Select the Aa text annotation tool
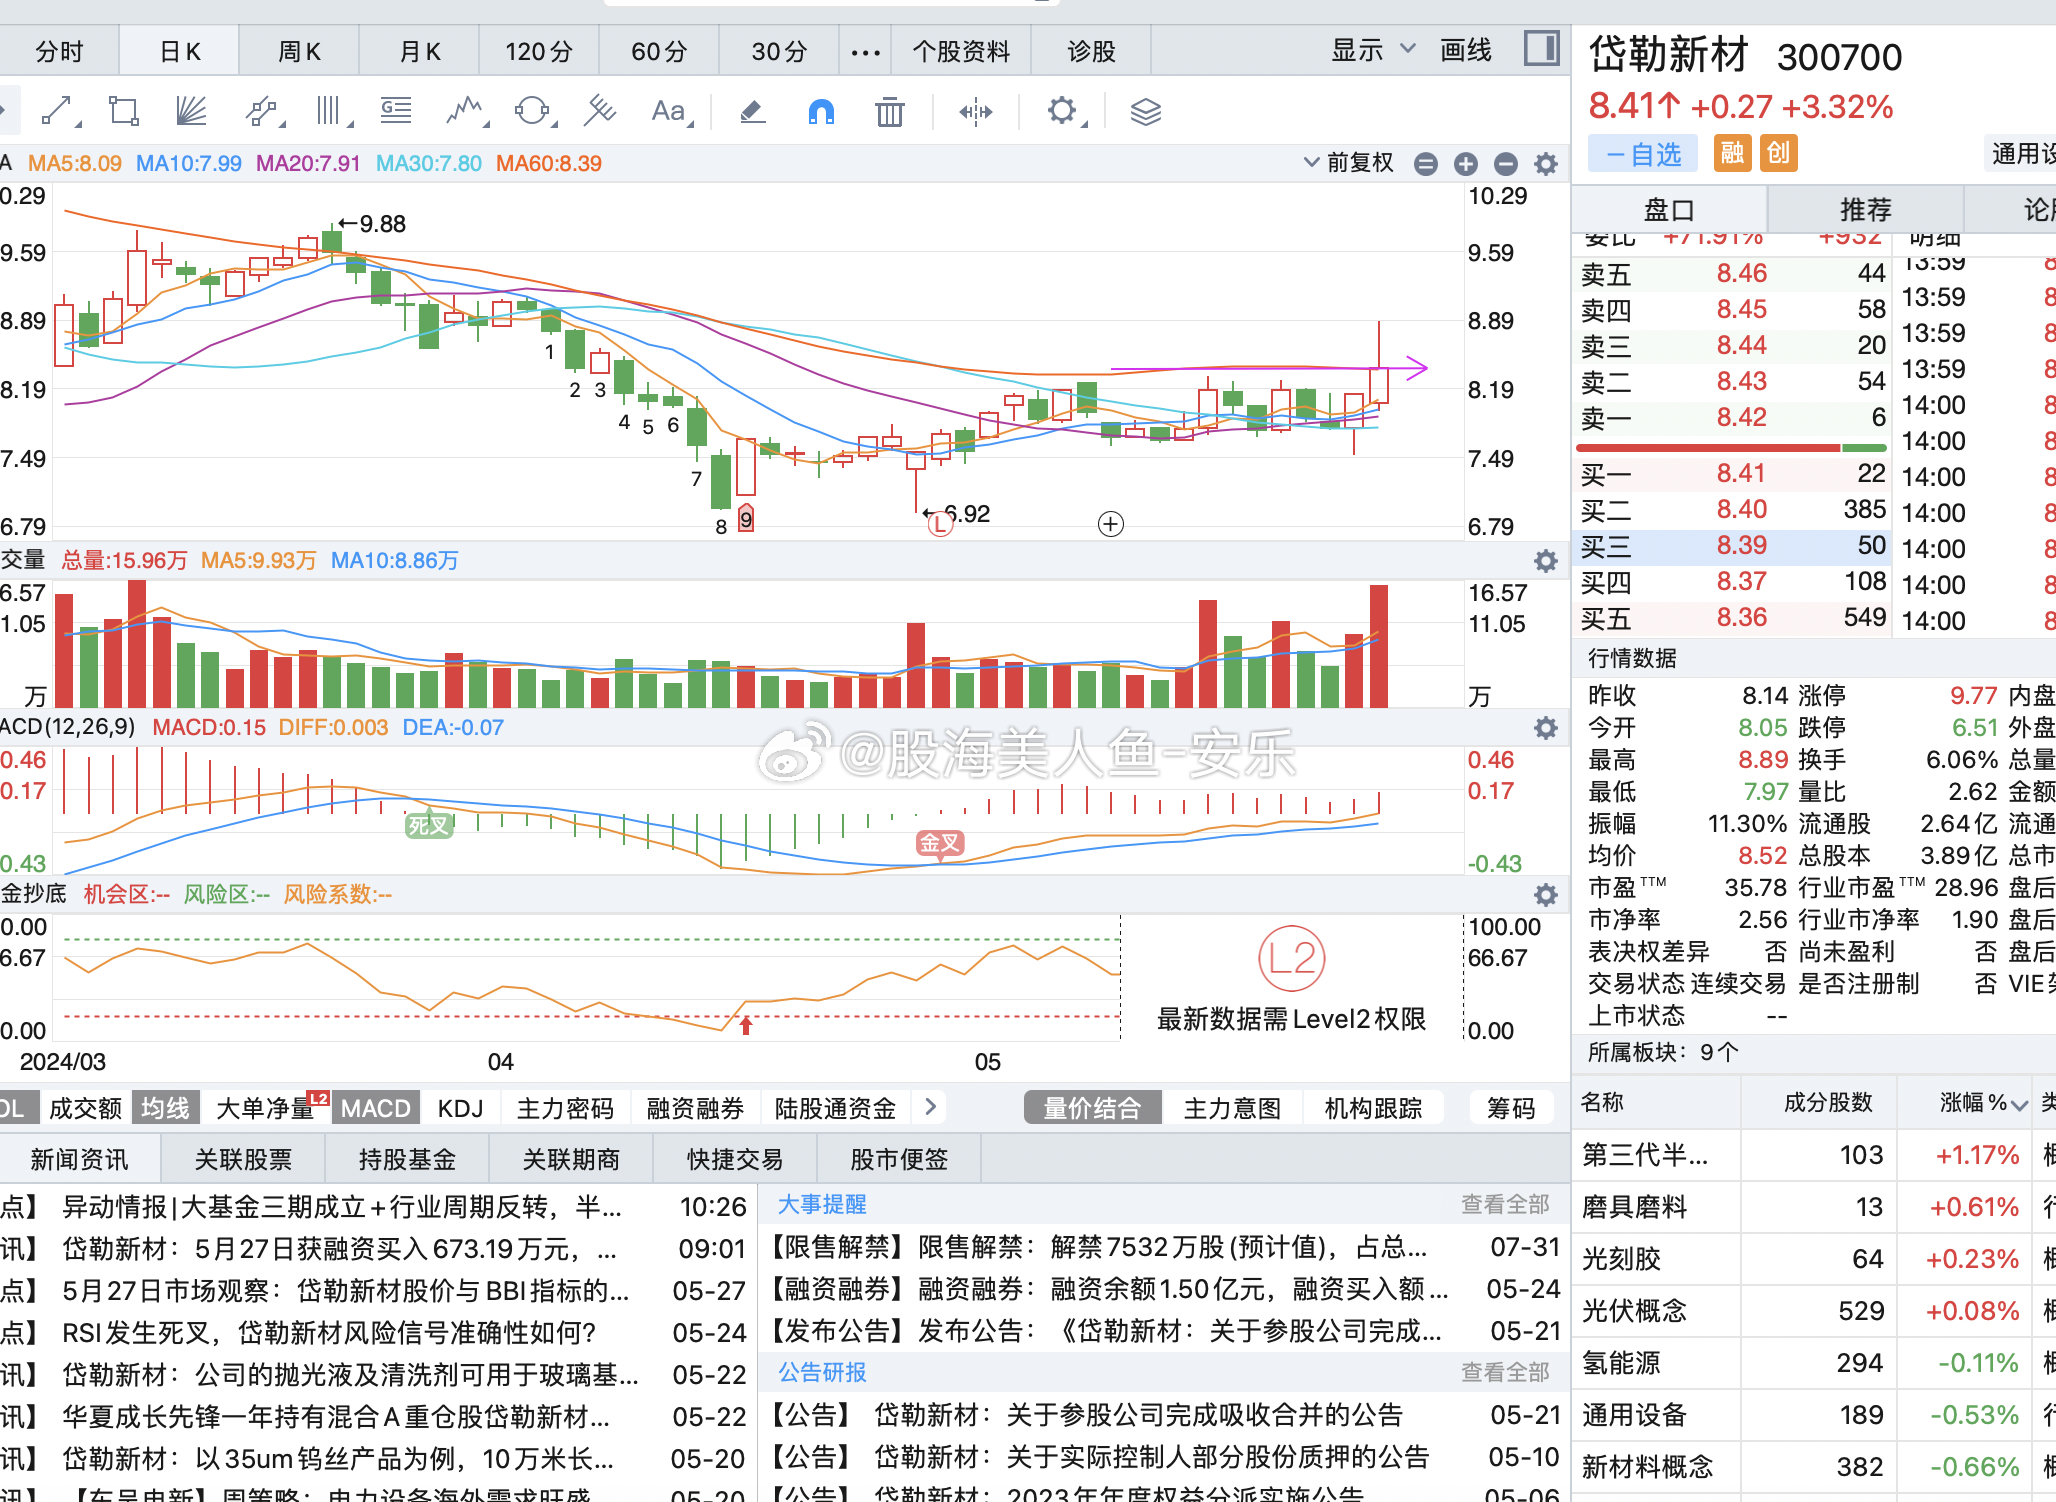2056x1502 pixels. click(668, 111)
